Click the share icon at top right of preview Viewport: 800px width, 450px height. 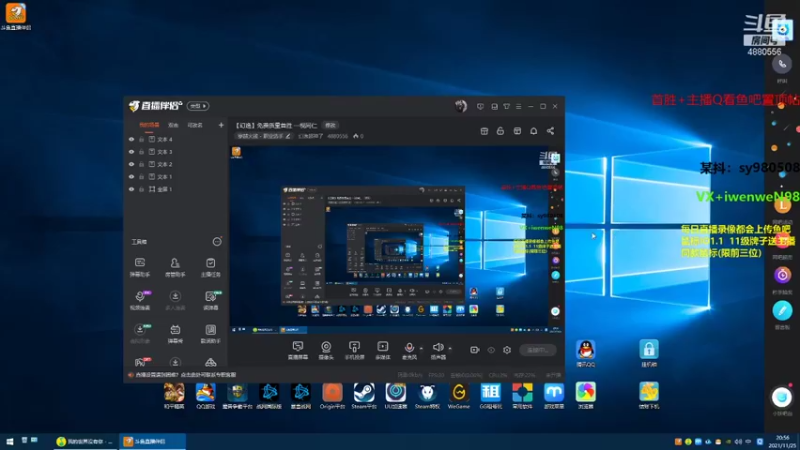[x=551, y=131]
